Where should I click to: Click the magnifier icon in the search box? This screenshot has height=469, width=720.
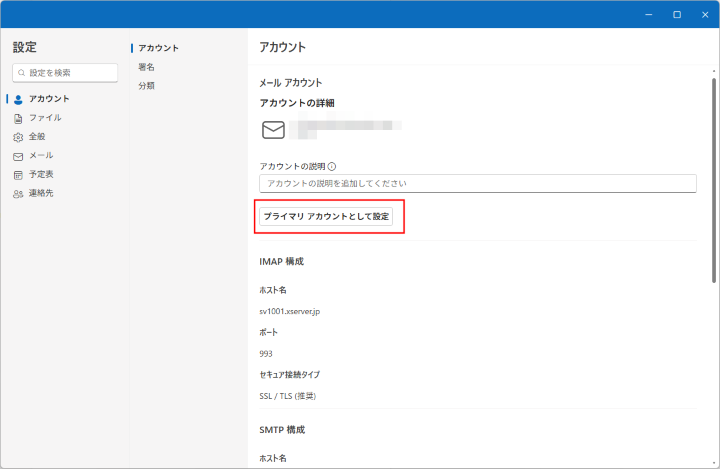tap(21, 73)
